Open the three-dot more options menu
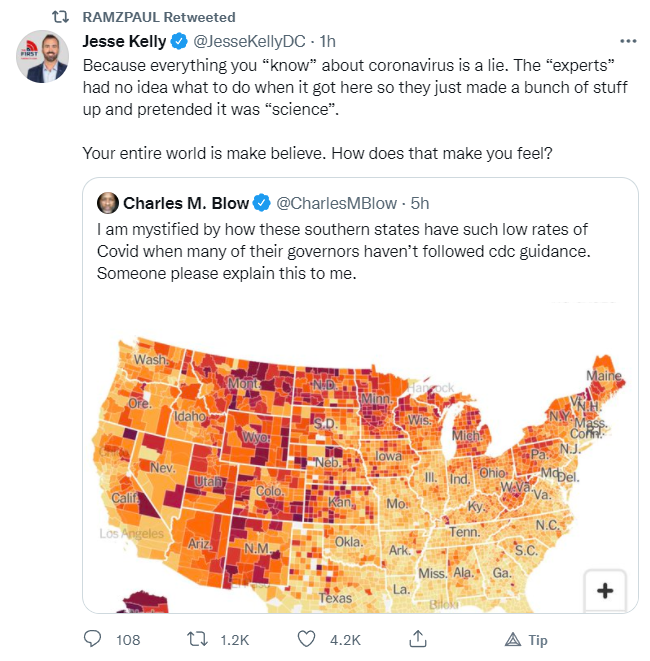Viewport: 650px width, 661px height. click(x=628, y=41)
